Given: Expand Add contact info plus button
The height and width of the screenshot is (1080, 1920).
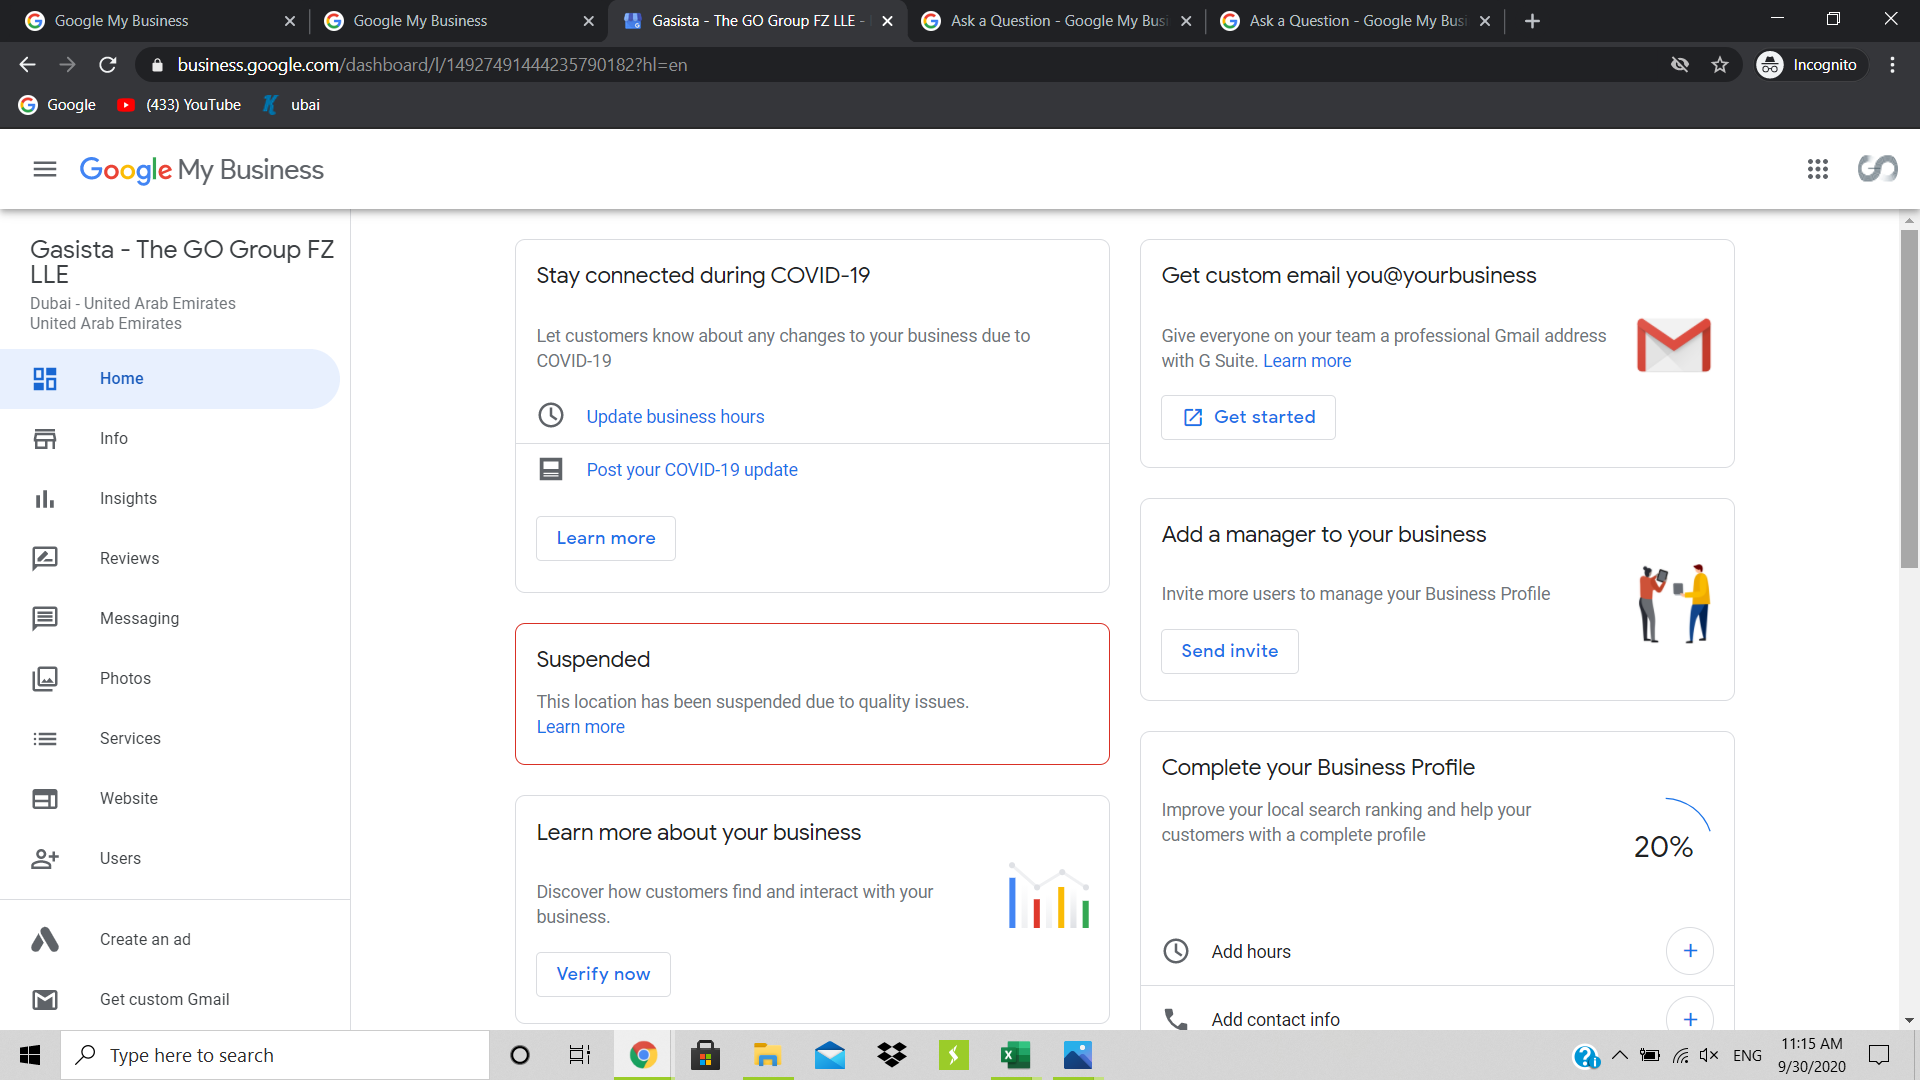Looking at the screenshot, I should click(x=1689, y=1018).
